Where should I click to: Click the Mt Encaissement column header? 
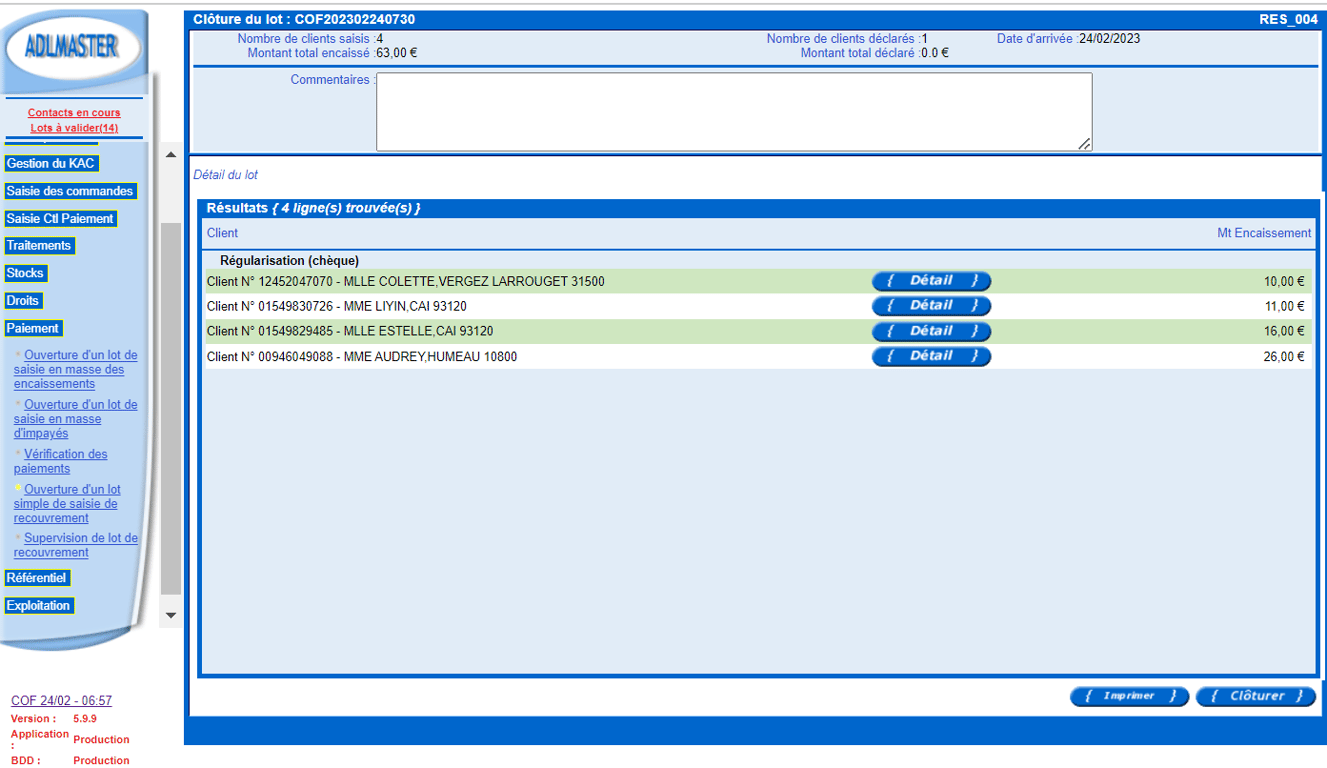point(1264,233)
